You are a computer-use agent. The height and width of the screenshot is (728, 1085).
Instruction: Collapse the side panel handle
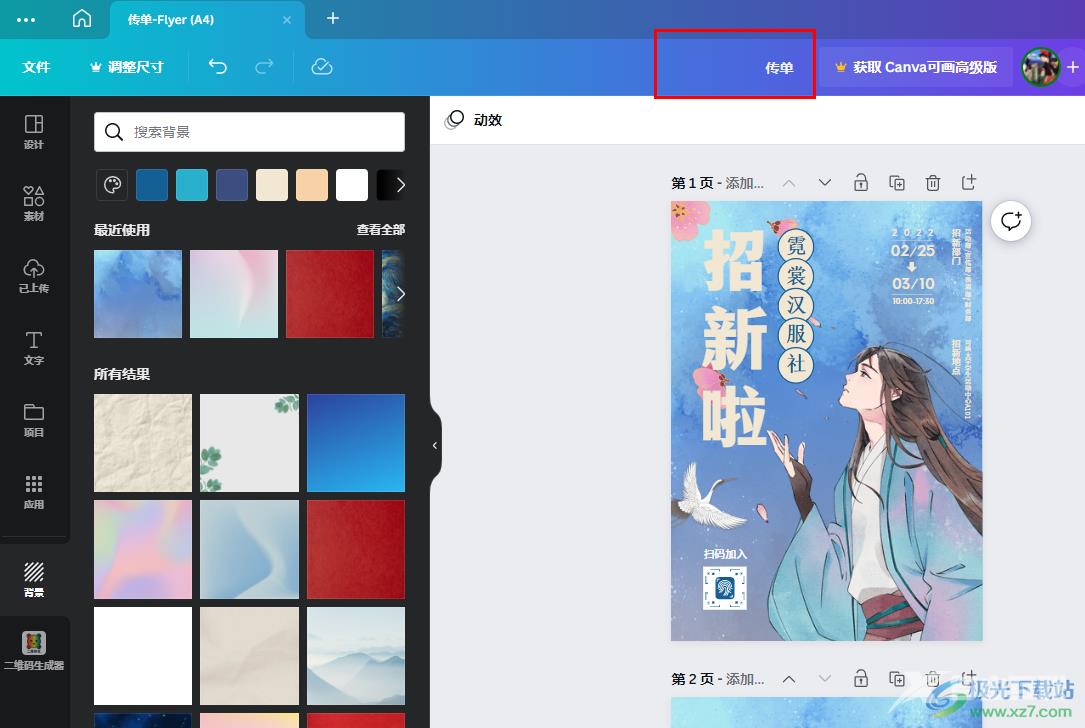pyautogui.click(x=435, y=446)
